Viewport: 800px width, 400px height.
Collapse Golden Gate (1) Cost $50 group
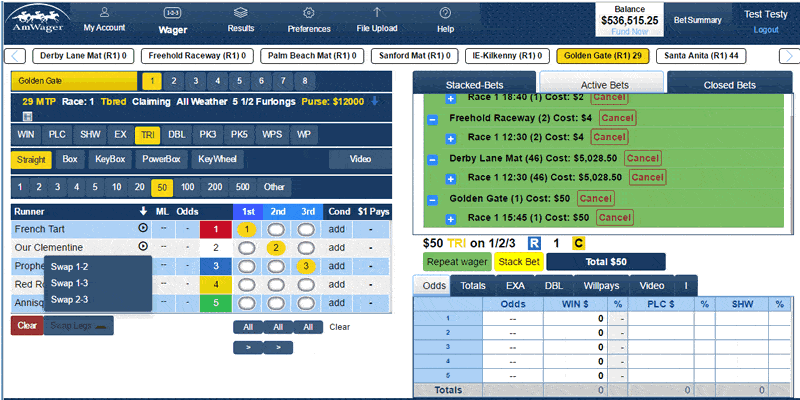tap(432, 200)
